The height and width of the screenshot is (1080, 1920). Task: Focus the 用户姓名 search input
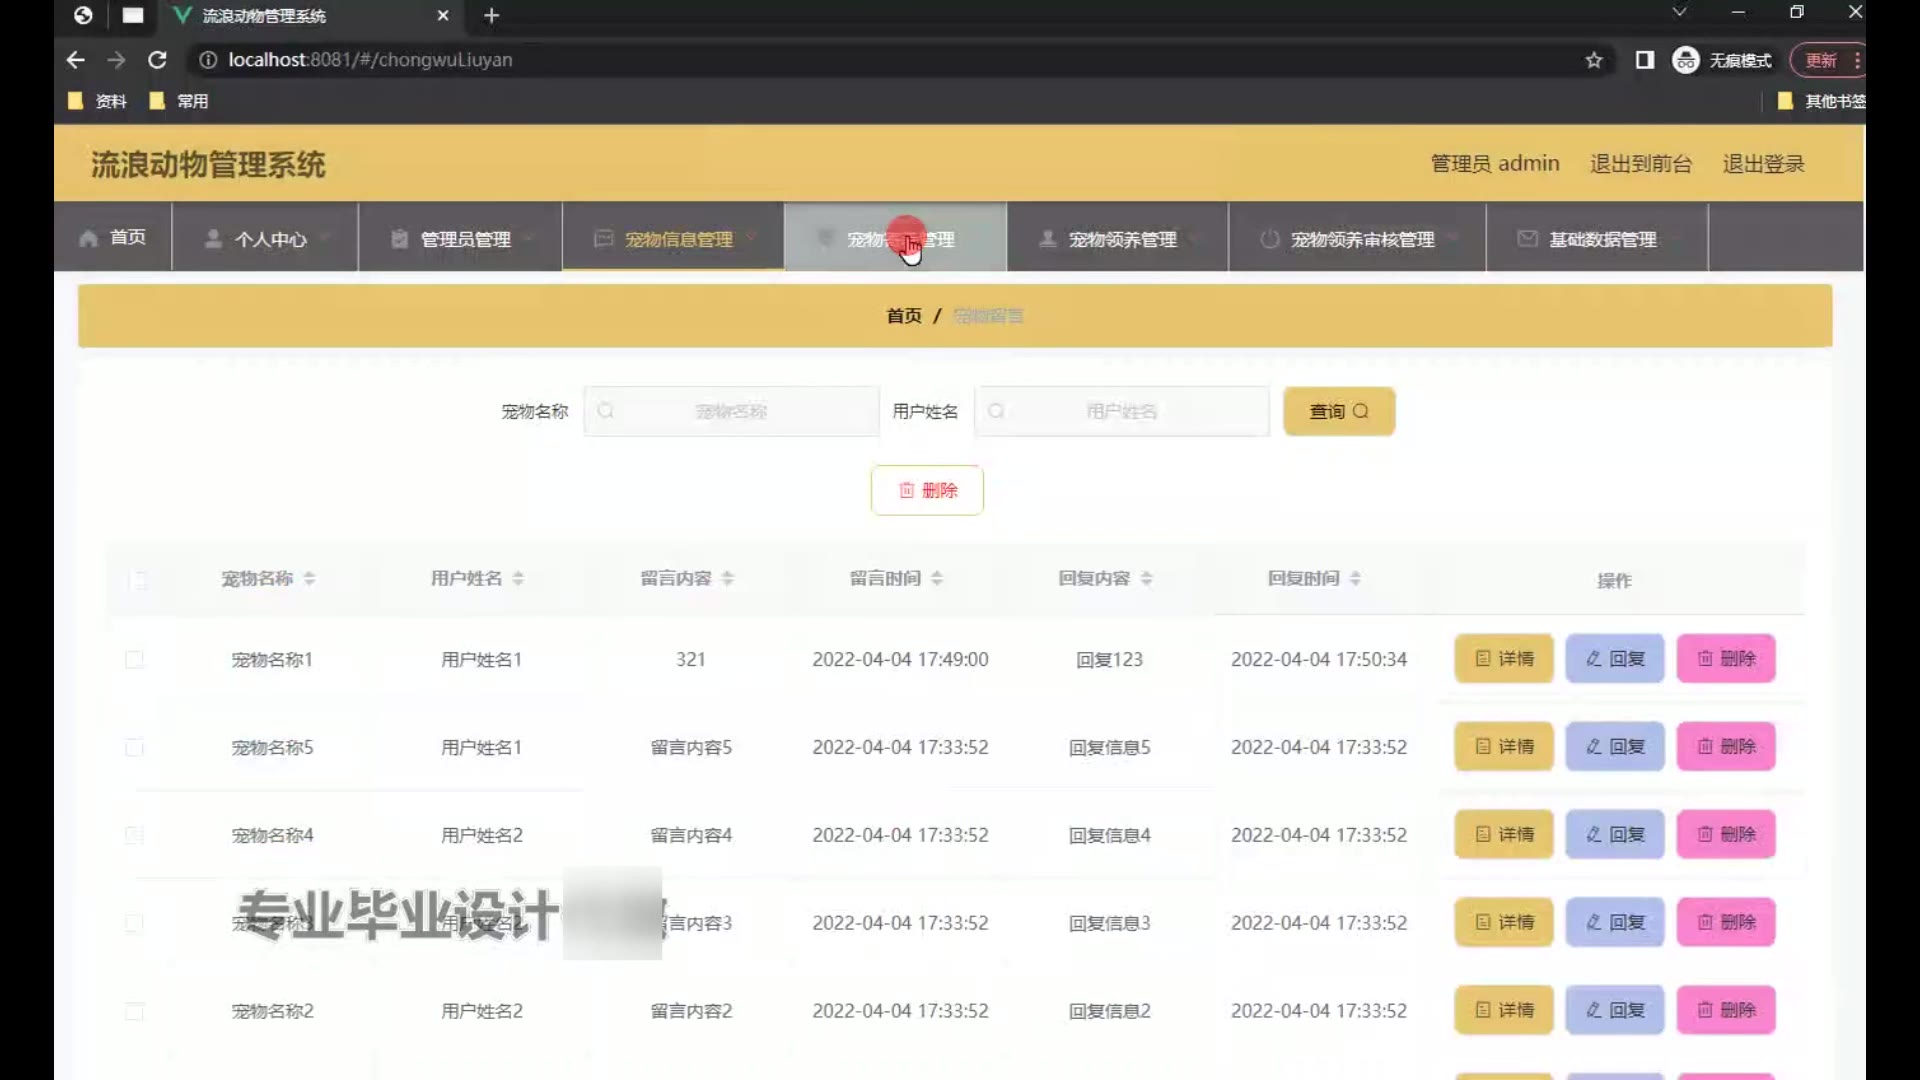pyautogui.click(x=1122, y=411)
